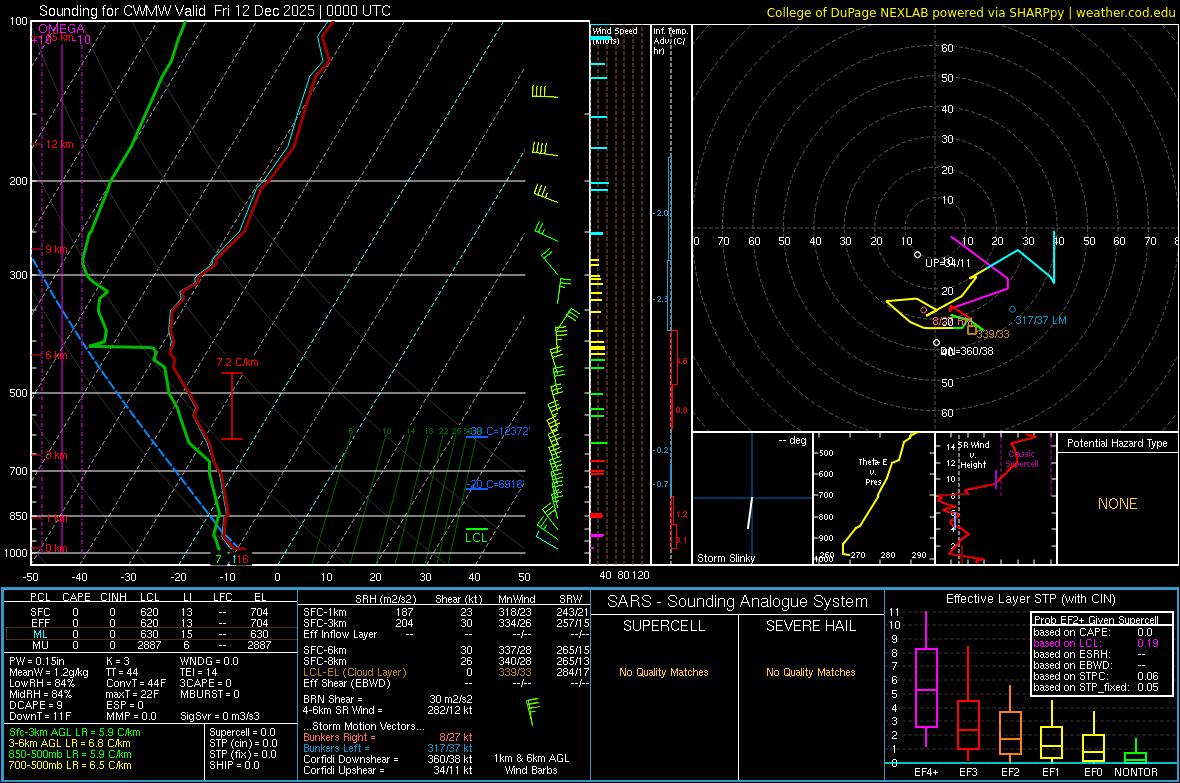Select the highlighted ML parcel row
This screenshot has height=783, width=1180.
(149, 634)
